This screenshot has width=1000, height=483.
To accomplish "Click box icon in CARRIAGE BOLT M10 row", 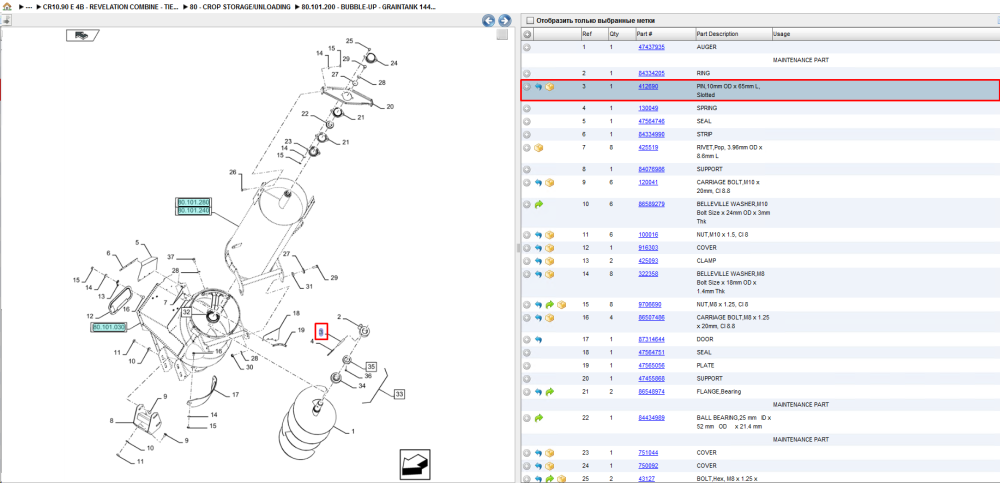I will point(549,182).
